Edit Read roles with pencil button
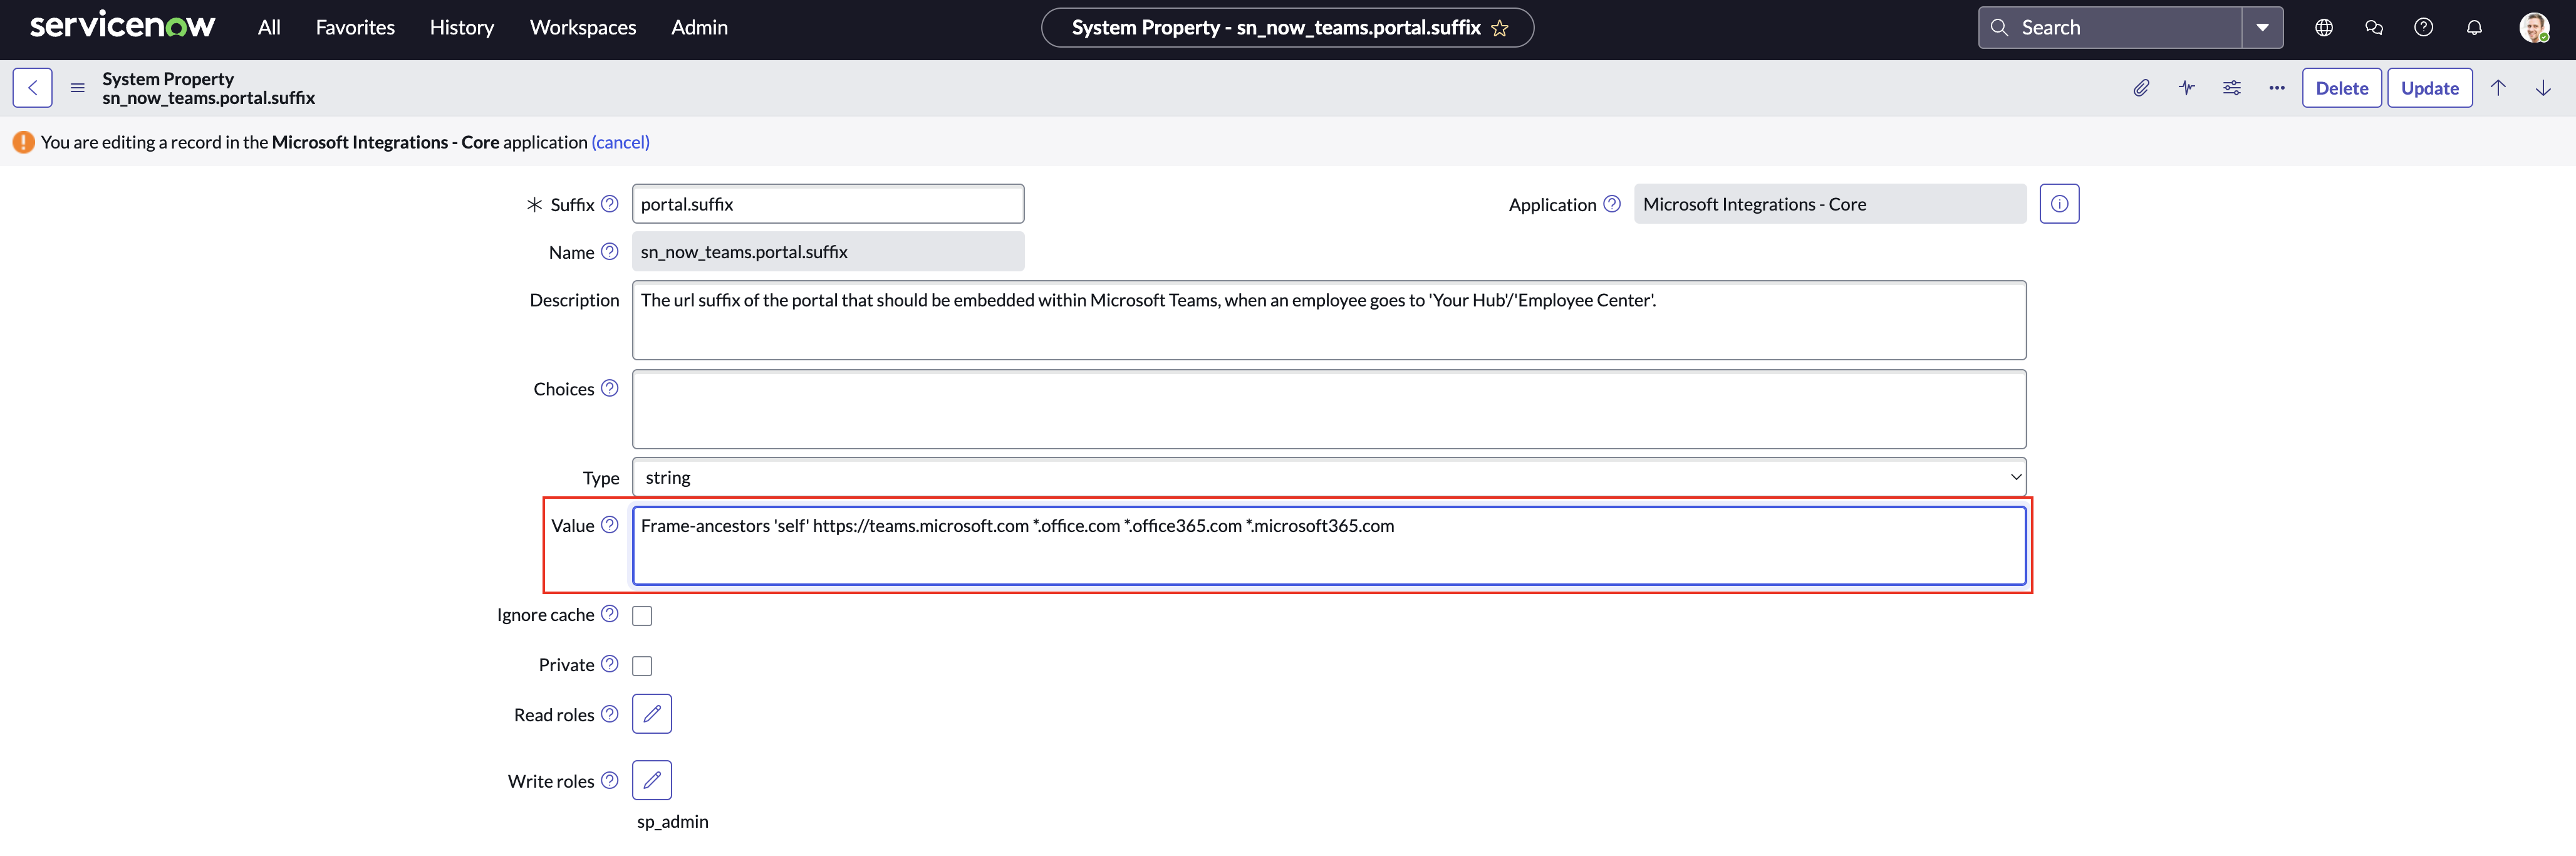2576x856 pixels. point(652,714)
